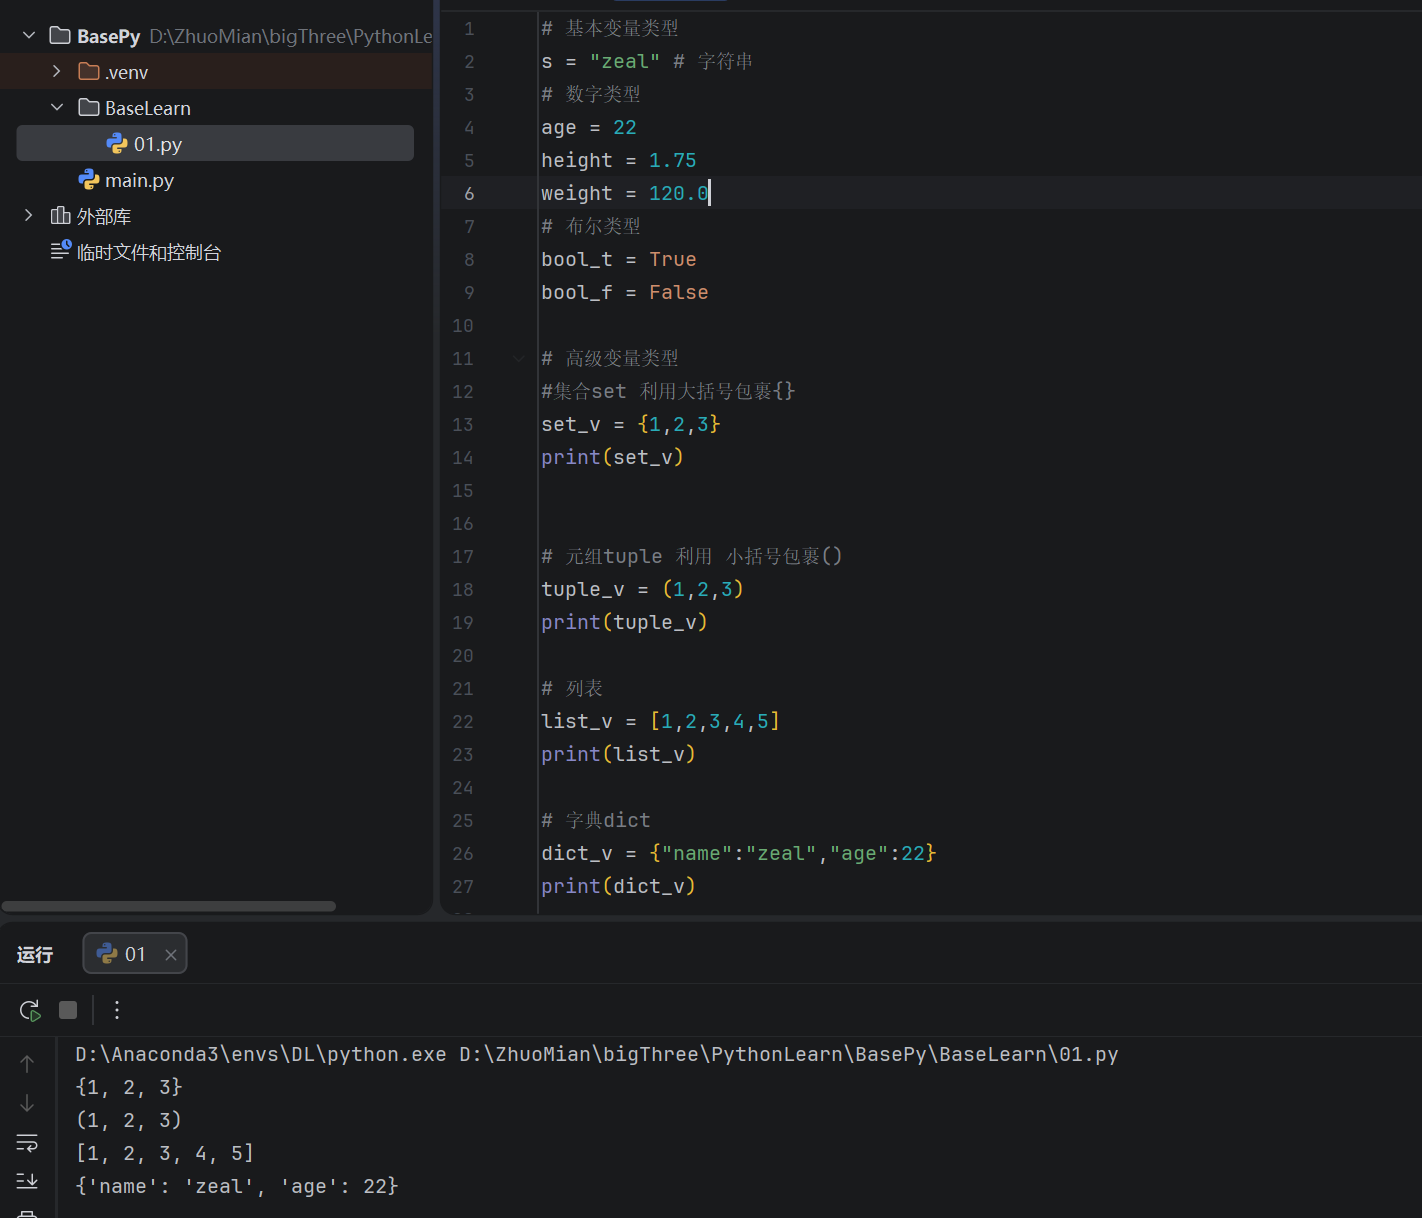Click line number 13 in gutter
The height and width of the screenshot is (1218, 1422).
pos(463,424)
